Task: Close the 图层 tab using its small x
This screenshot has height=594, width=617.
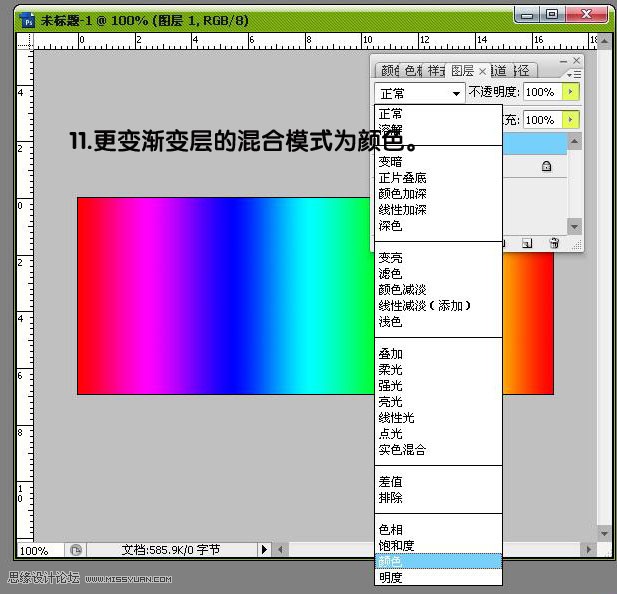Action: click(x=482, y=72)
